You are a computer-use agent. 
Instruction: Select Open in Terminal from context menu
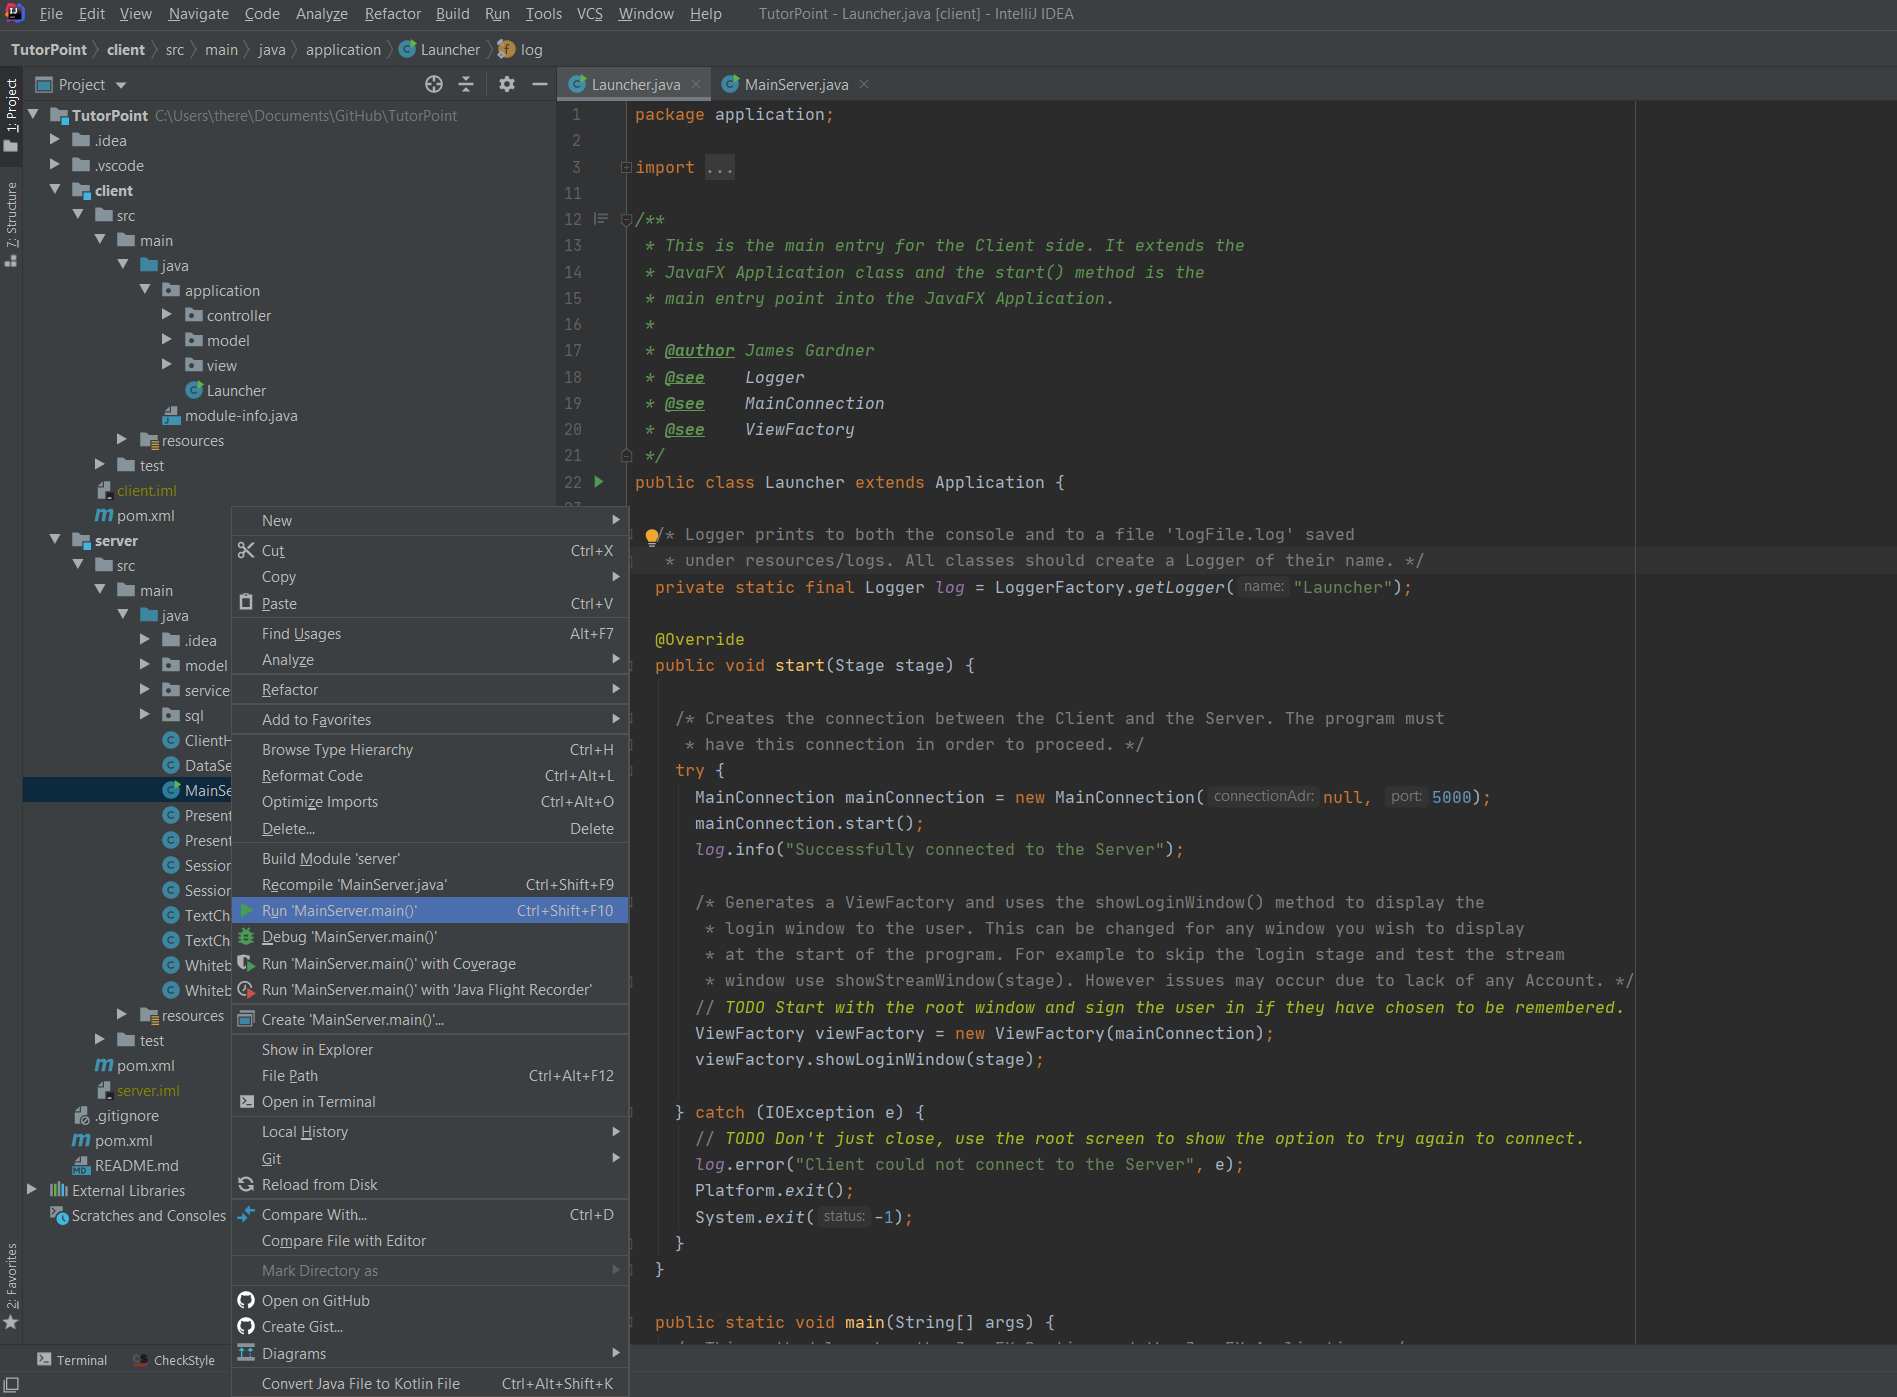[430, 1101]
